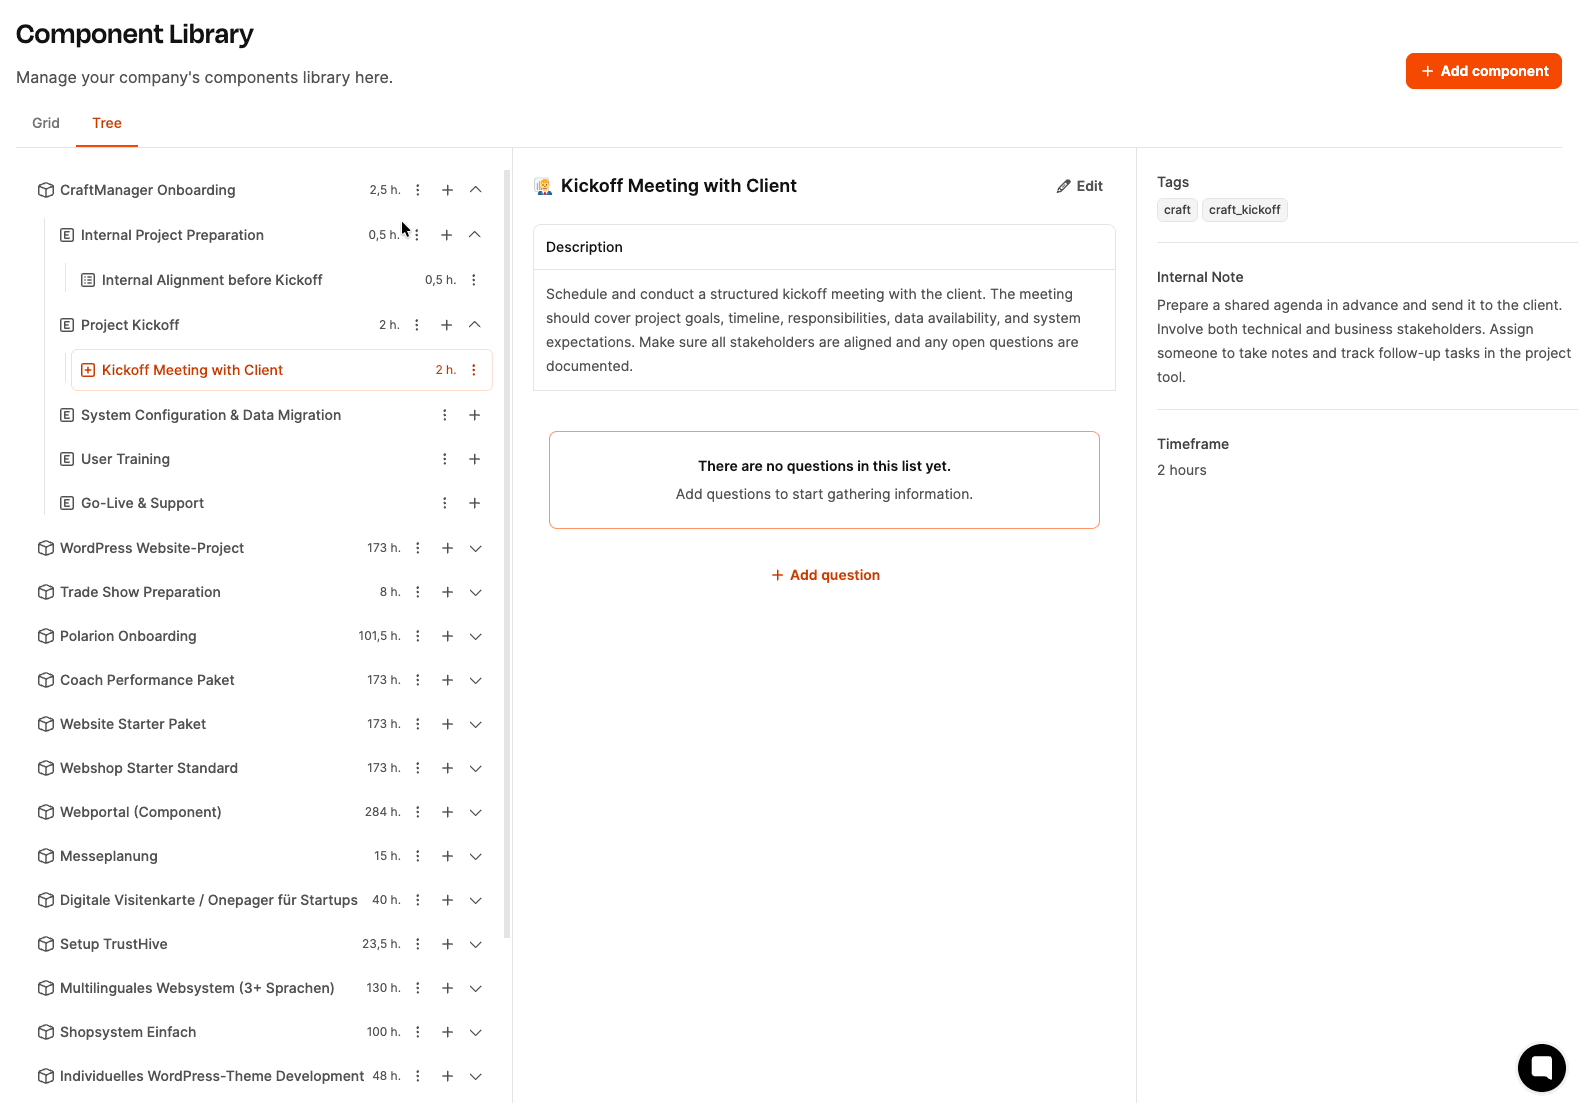Click plus icon next to Project Kickoff

click(447, 325)
